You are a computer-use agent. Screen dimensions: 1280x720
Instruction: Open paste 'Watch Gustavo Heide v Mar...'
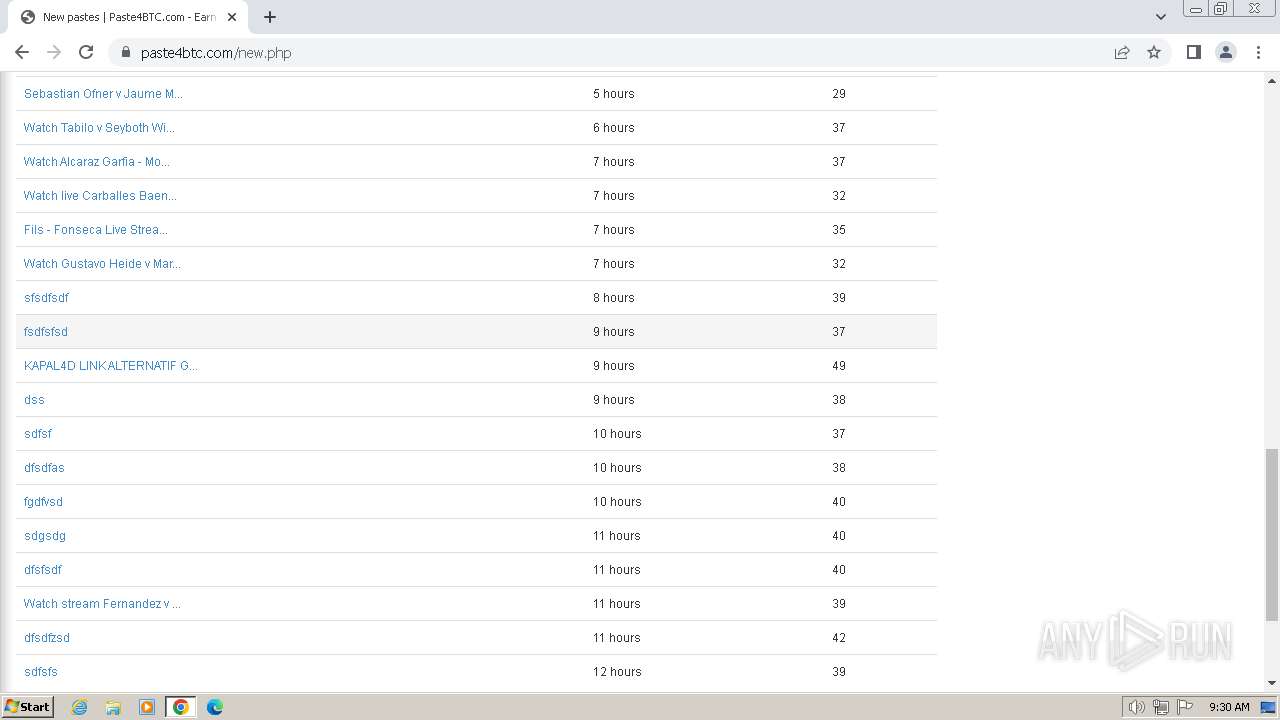(102, 264)
